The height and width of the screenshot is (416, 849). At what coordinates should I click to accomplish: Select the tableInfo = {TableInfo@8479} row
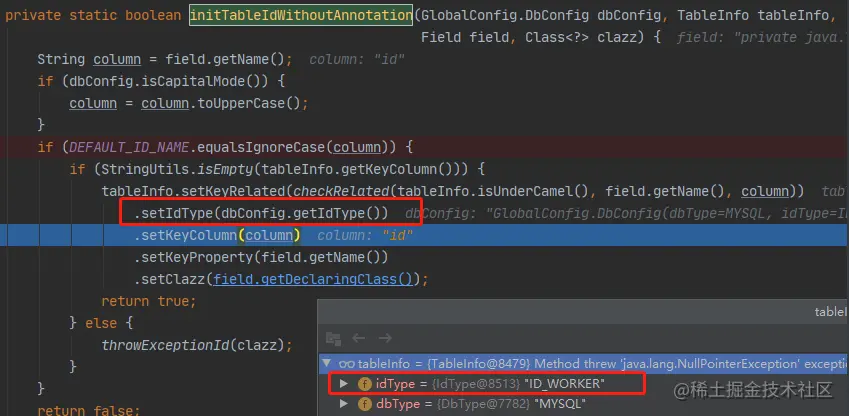point(584,363)
